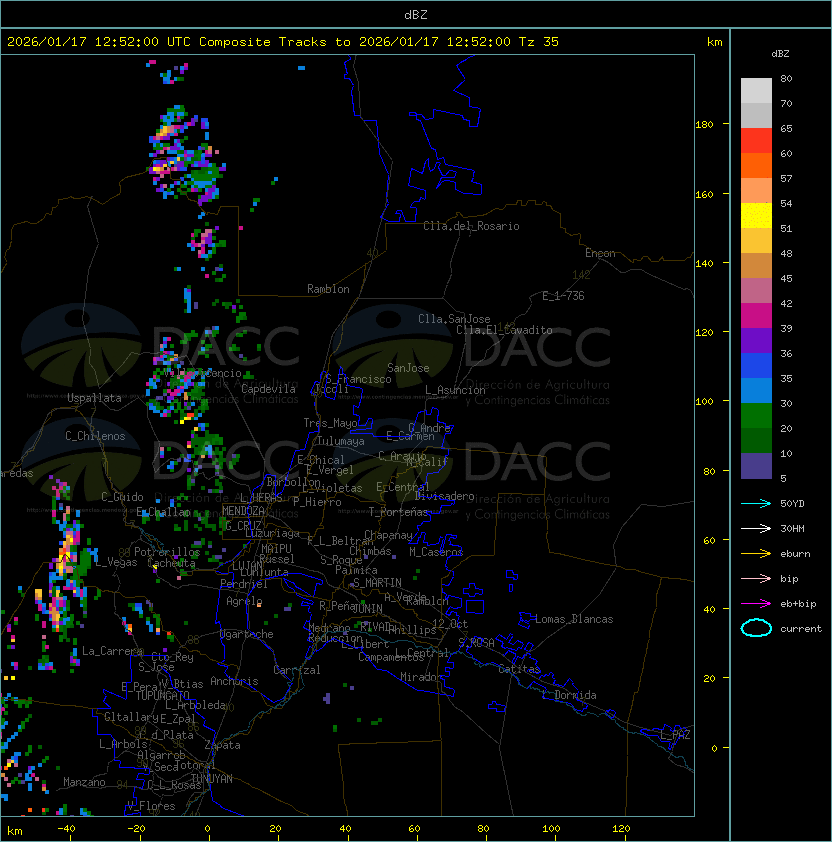
Task: Click the Potrerillos label on map
Action: (167, 551)
